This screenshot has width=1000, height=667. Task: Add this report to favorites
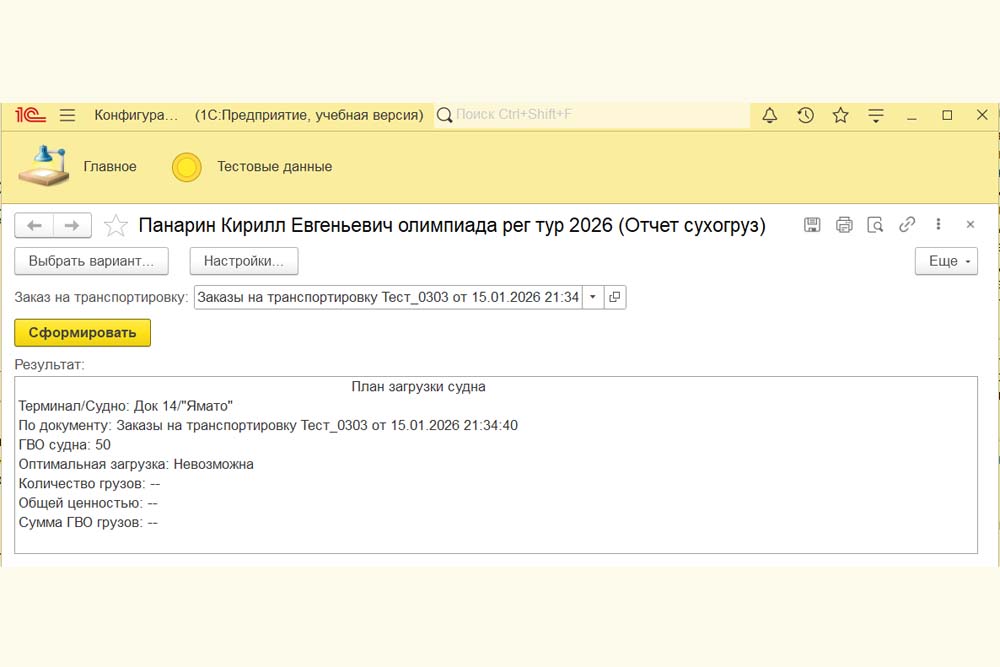click(116, 226)
